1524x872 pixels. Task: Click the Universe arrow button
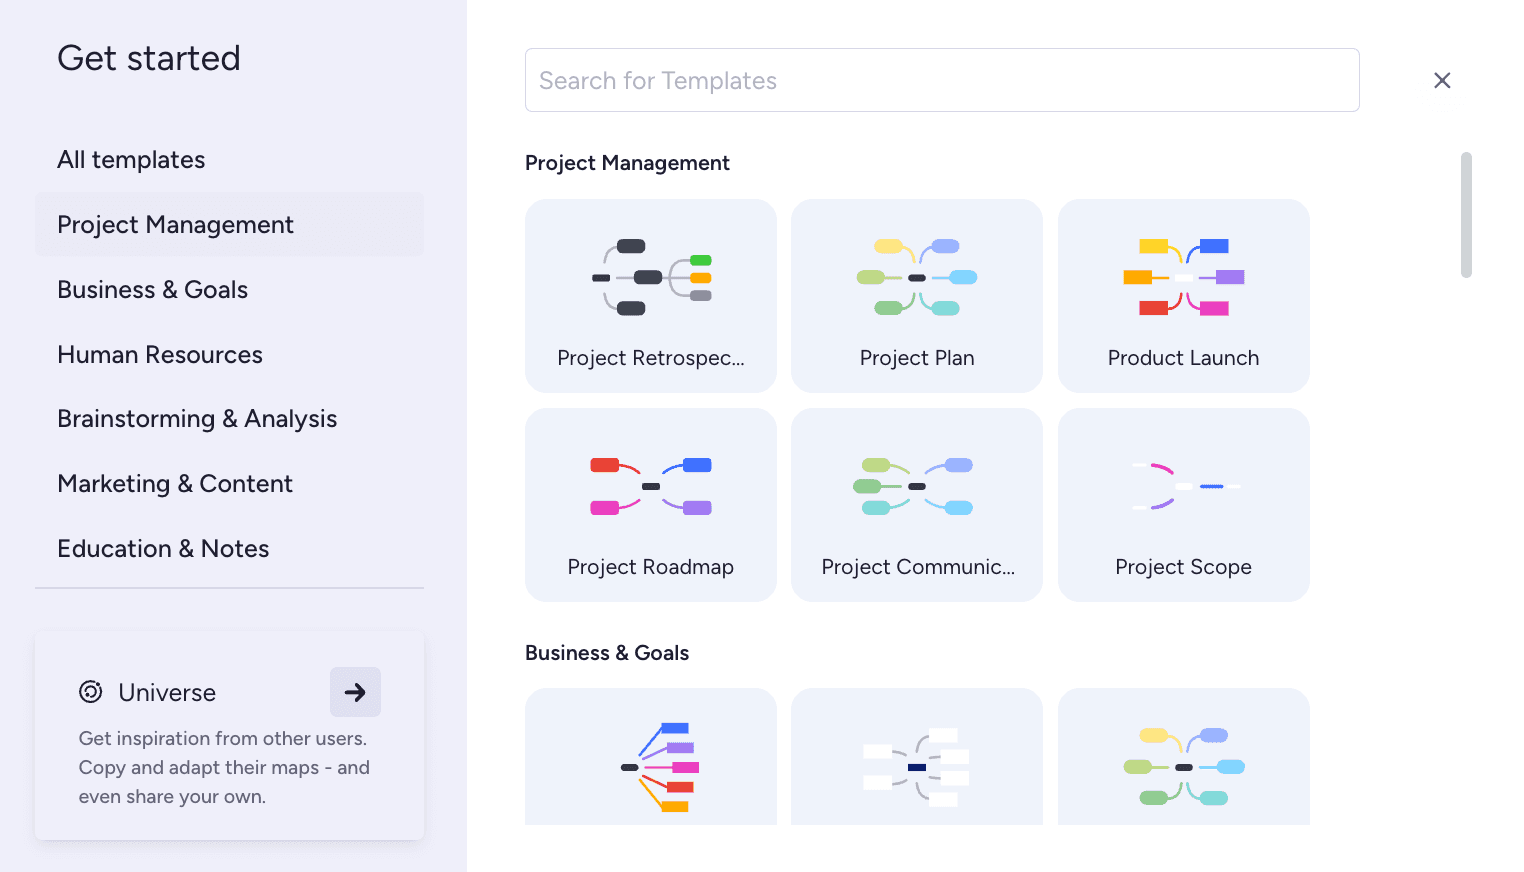click(355, 692)
